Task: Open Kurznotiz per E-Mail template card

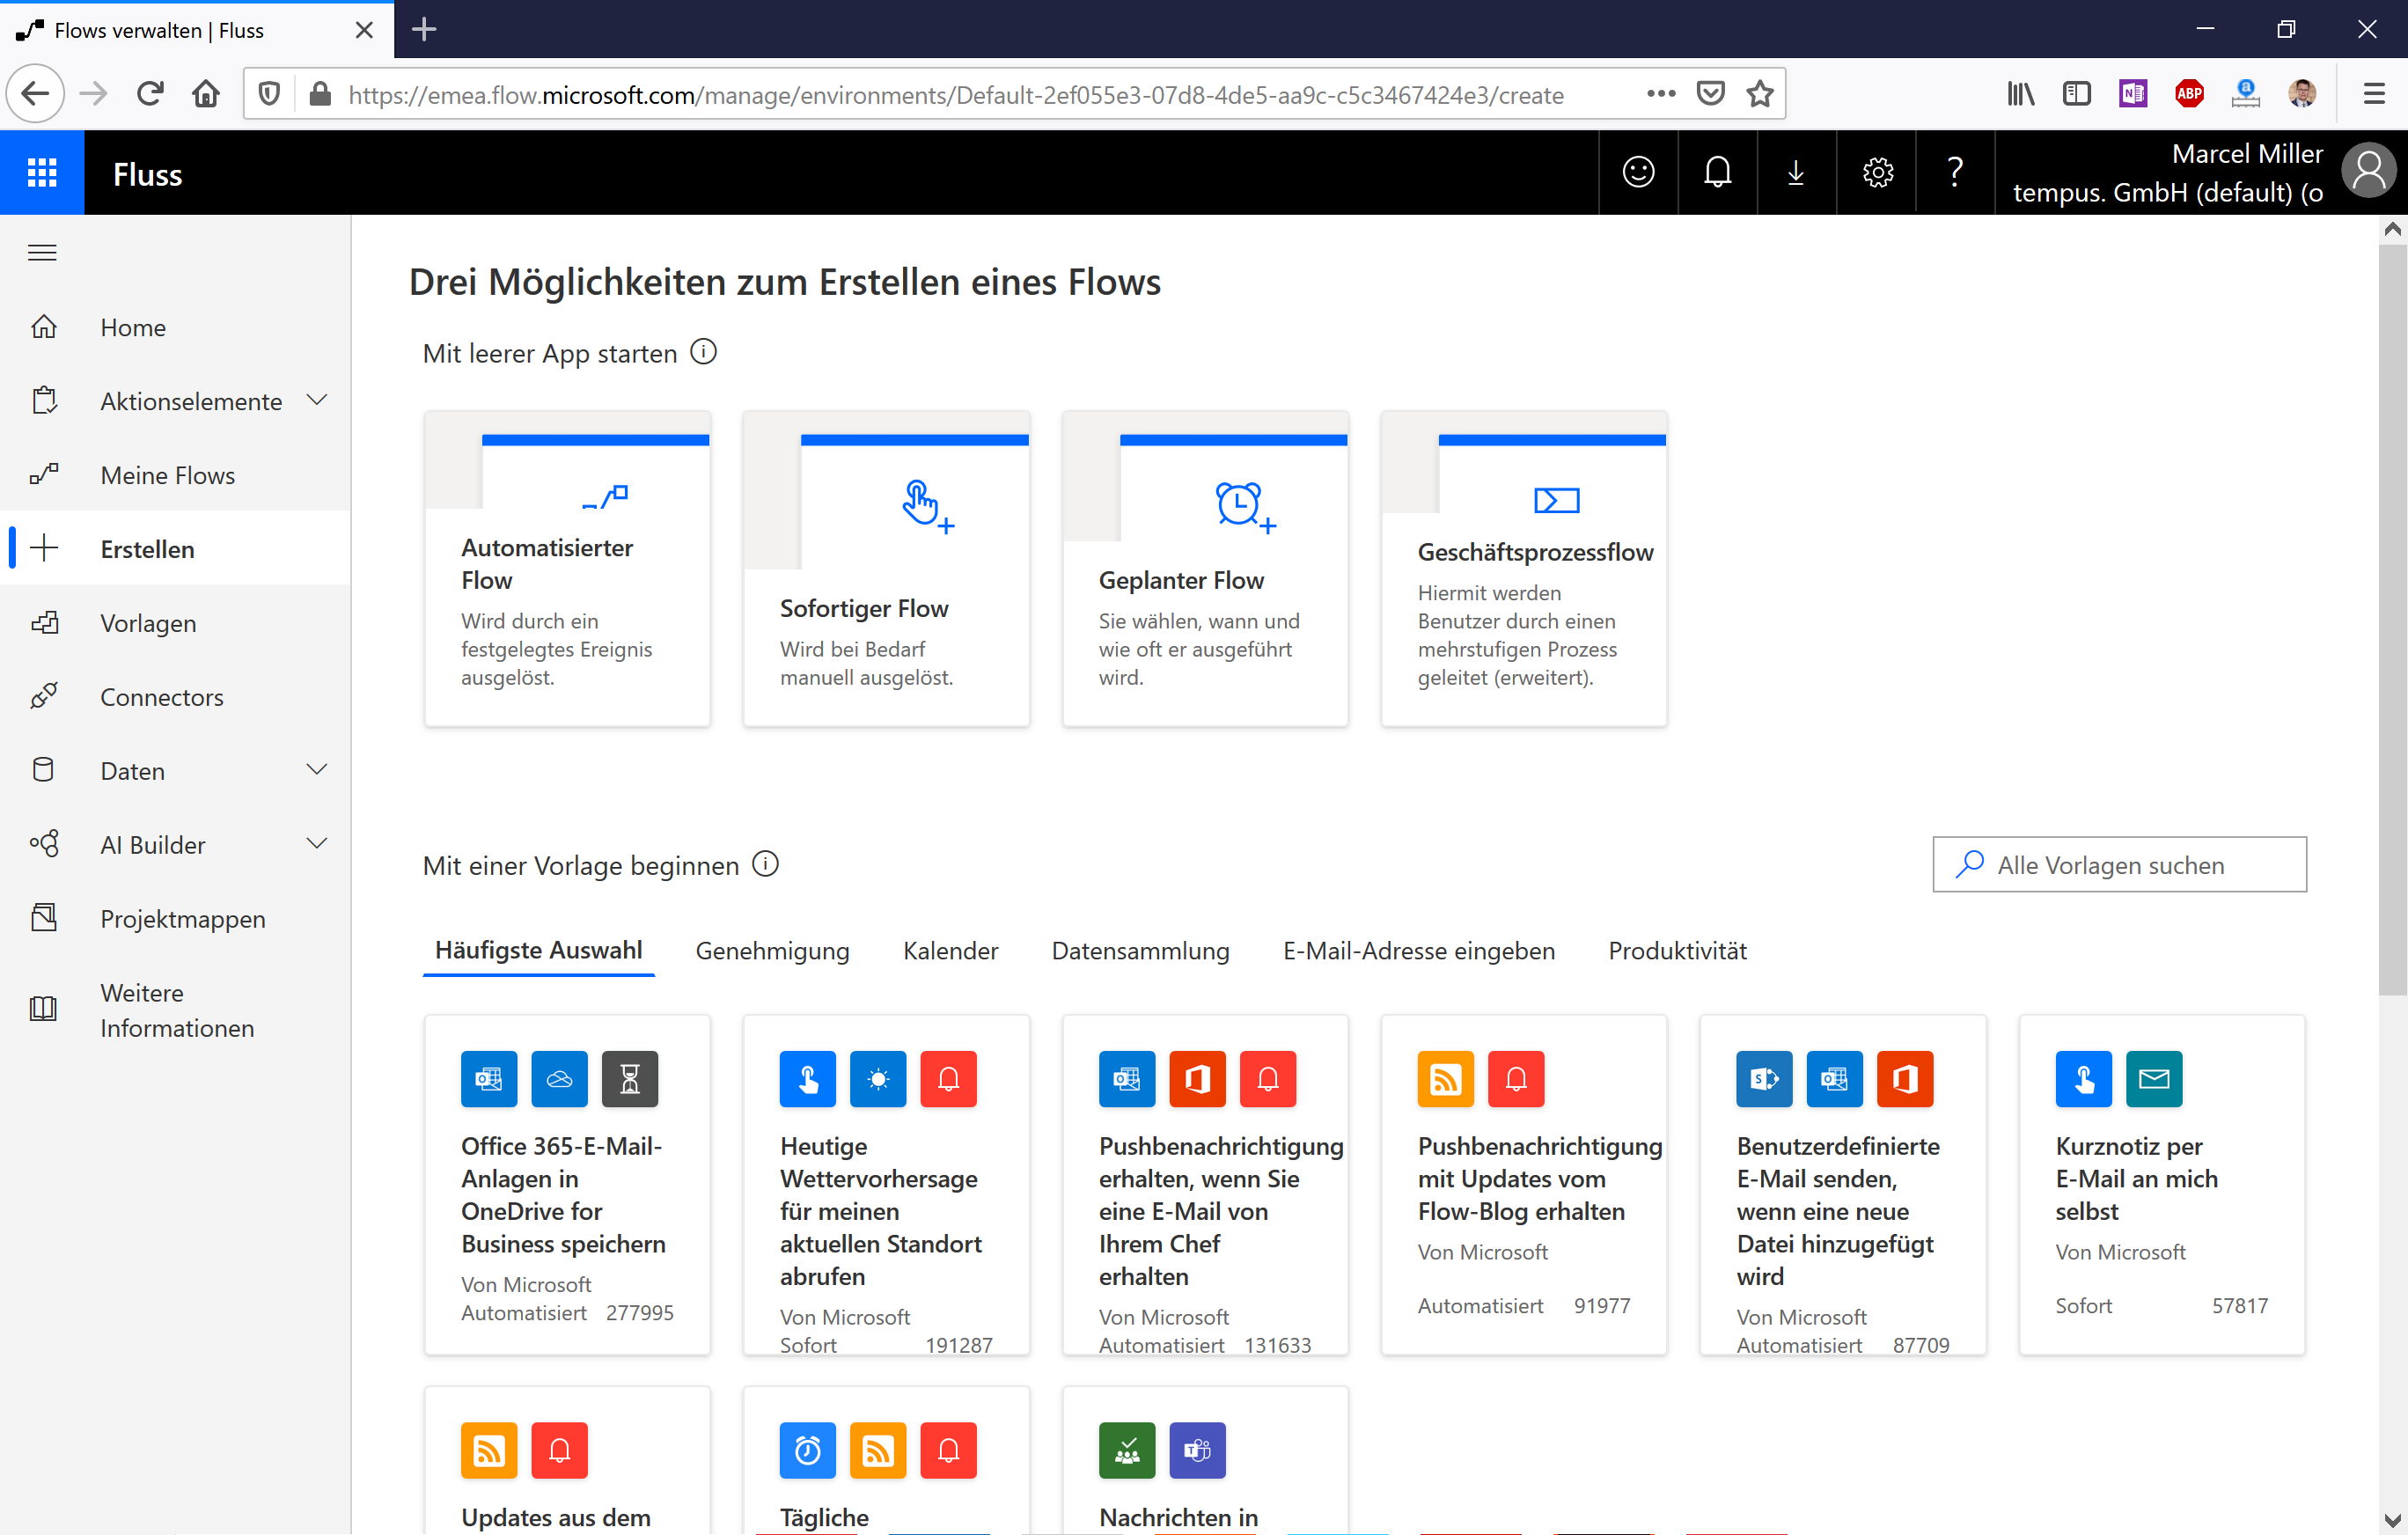Action: tap(2162, 1185)
